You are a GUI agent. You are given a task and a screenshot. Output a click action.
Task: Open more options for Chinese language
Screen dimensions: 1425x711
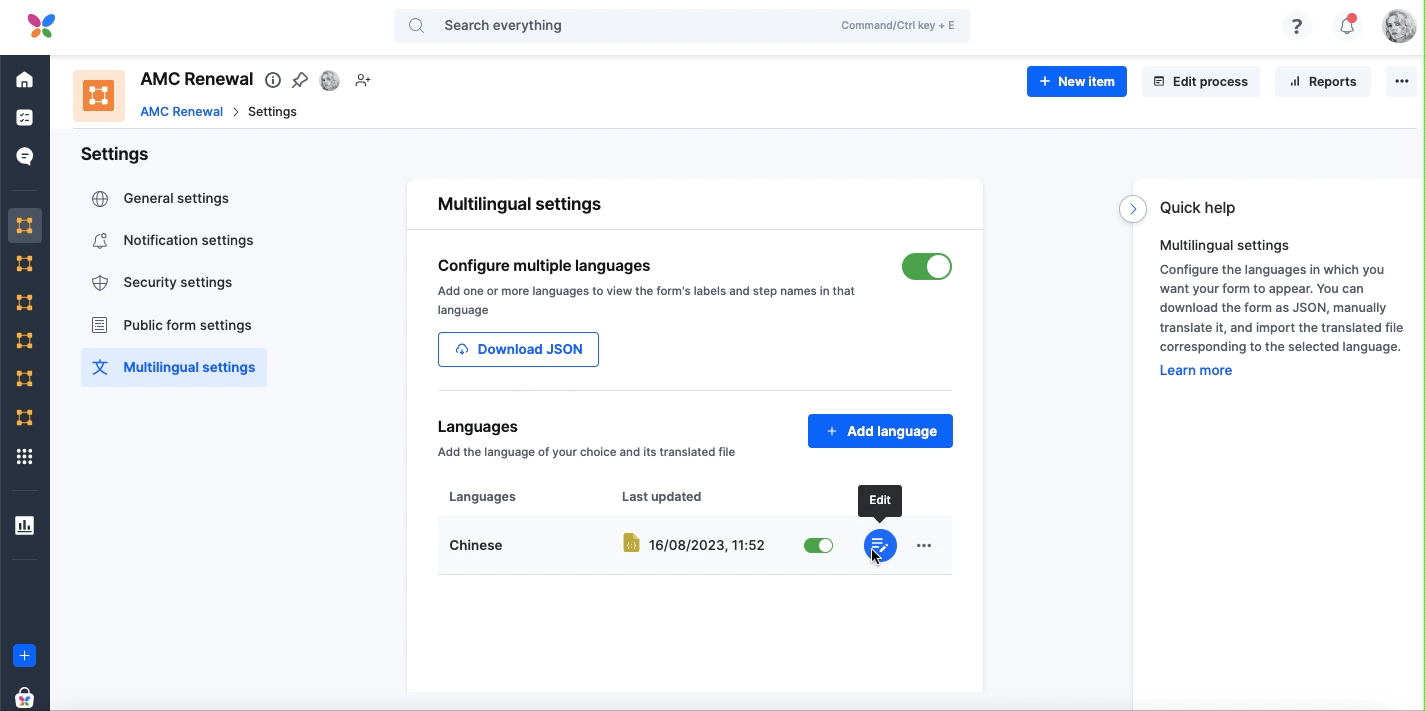pyautogui.click(x=924, y=545)
